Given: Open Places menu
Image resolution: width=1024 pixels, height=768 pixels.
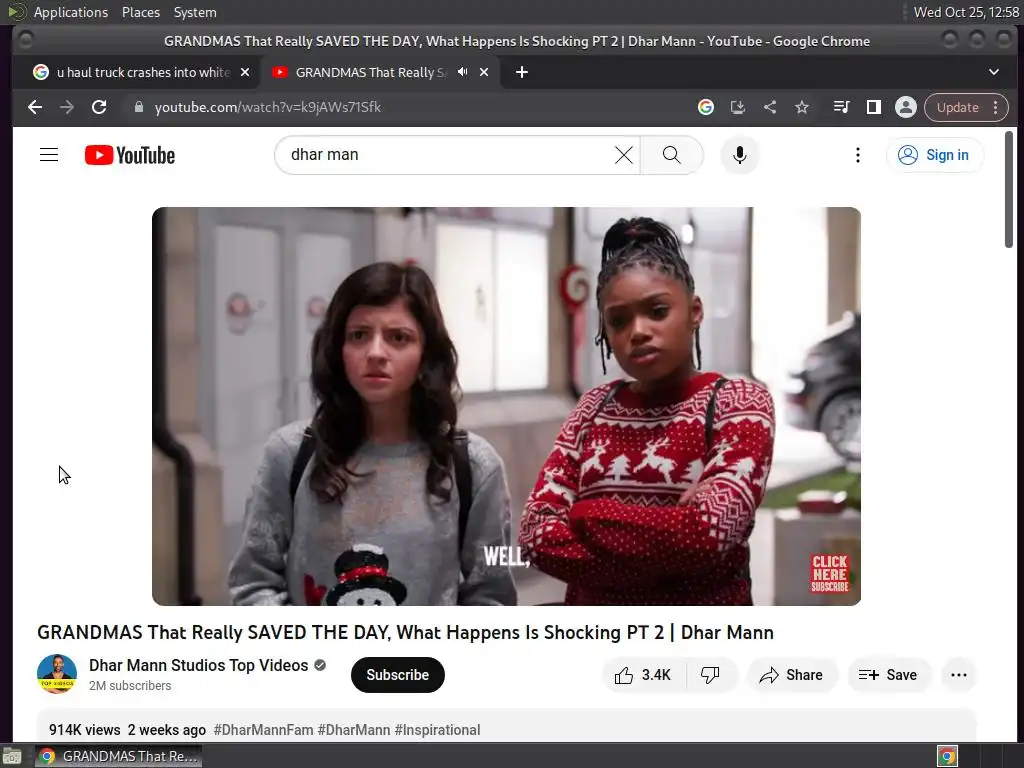Looking at the screenshot, I should [x=141, y=12].
